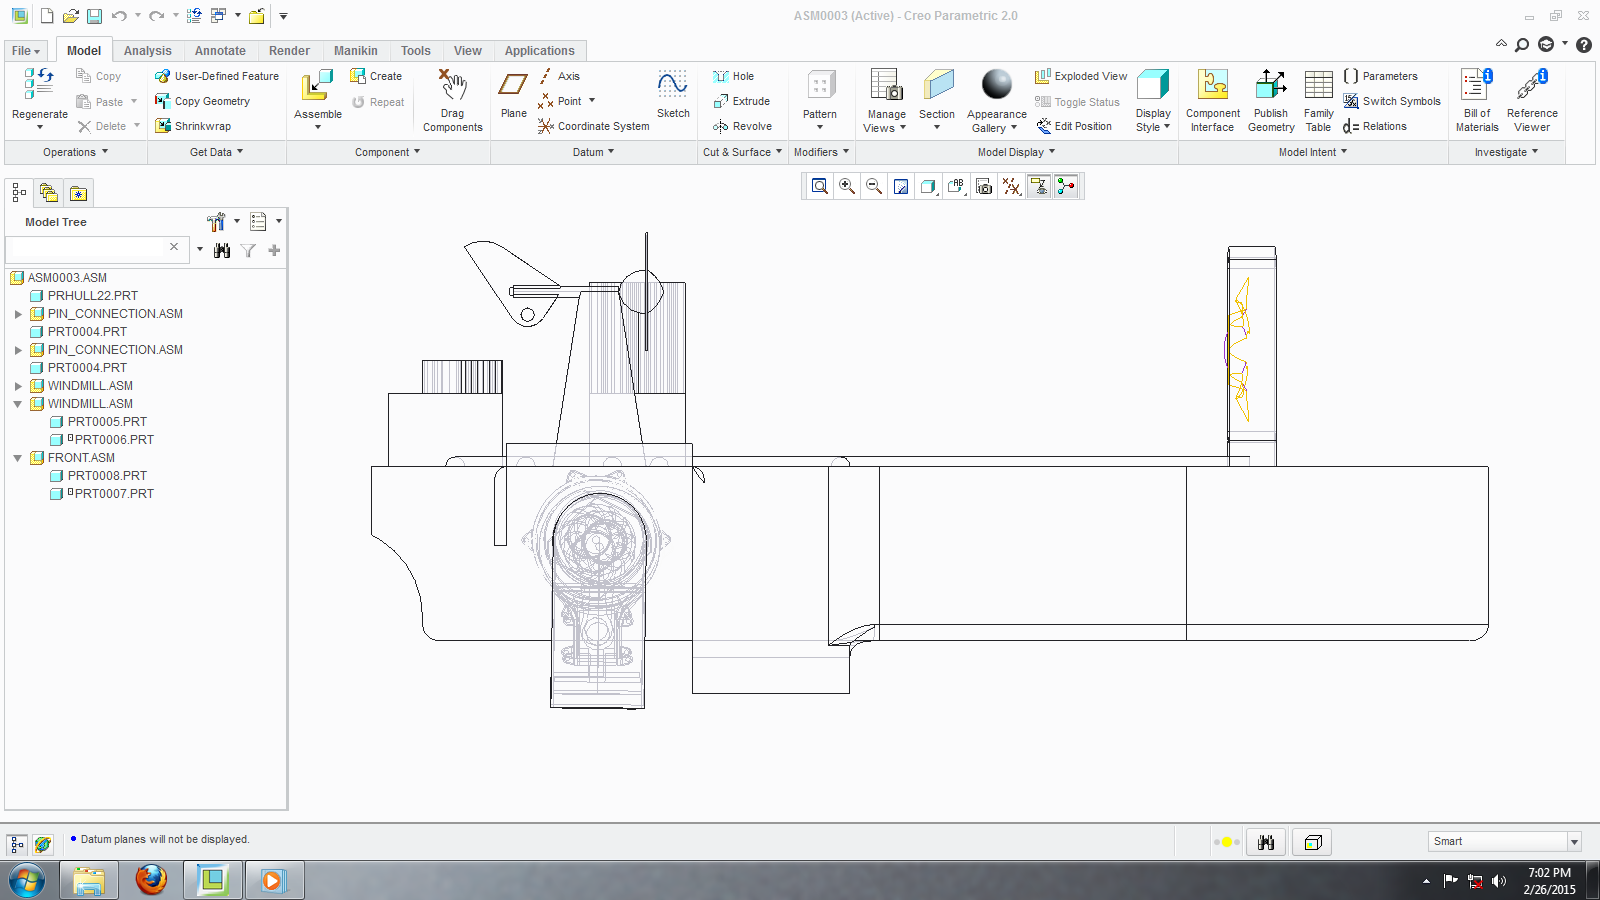Open the Relations dialog
Screen dimensions: 1600x900
pos(1375,126)
